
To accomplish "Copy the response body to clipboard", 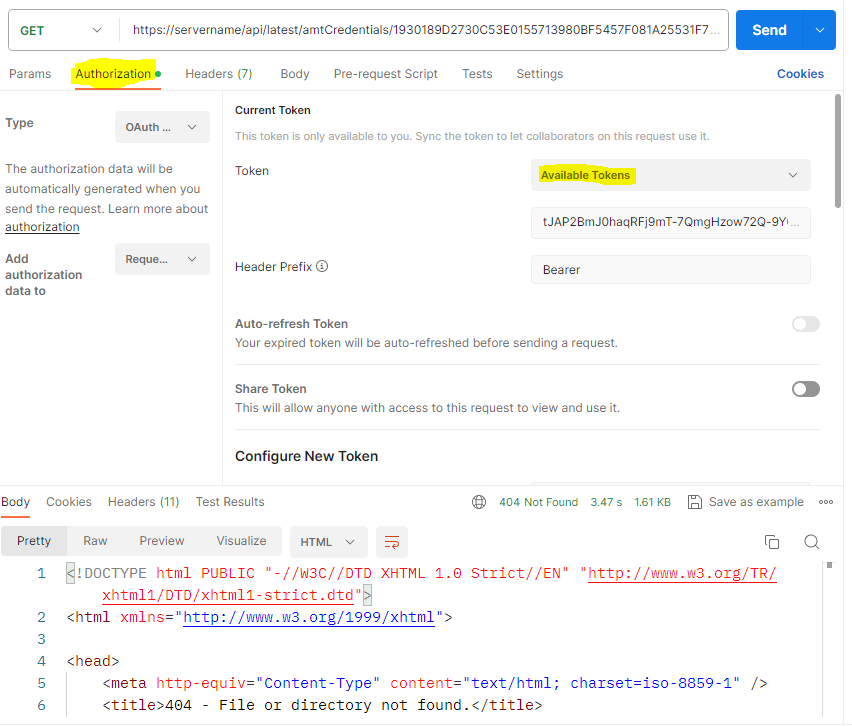I will 771,540.
